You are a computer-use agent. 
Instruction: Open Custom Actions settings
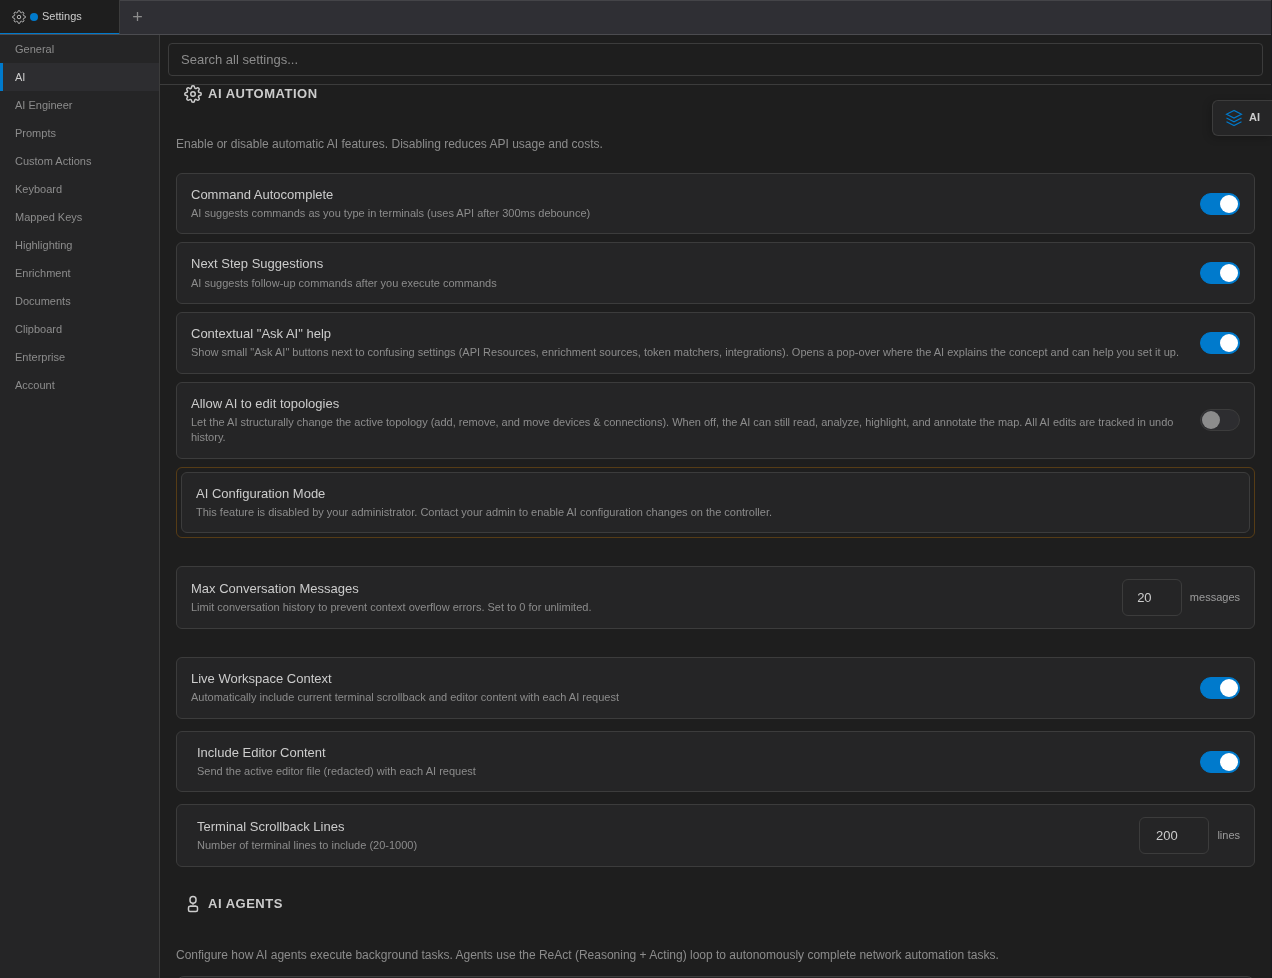[x=80, y=161]
